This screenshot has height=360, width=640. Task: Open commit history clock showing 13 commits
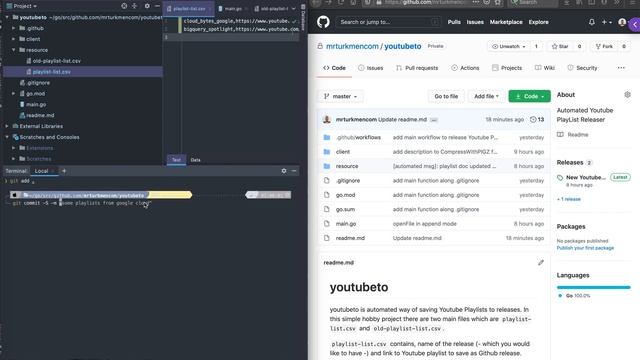tap(537, 120)
